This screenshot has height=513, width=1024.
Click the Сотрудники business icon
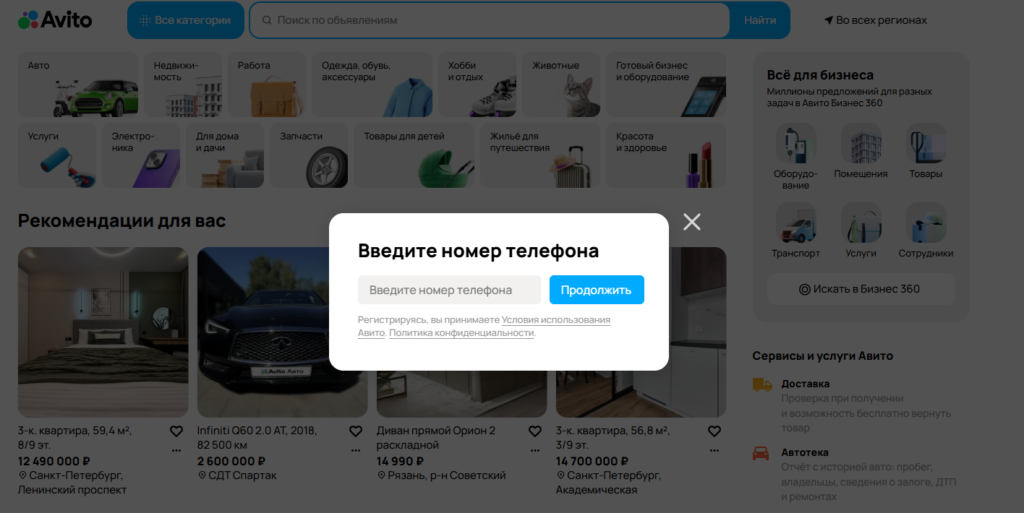(926, 223)
